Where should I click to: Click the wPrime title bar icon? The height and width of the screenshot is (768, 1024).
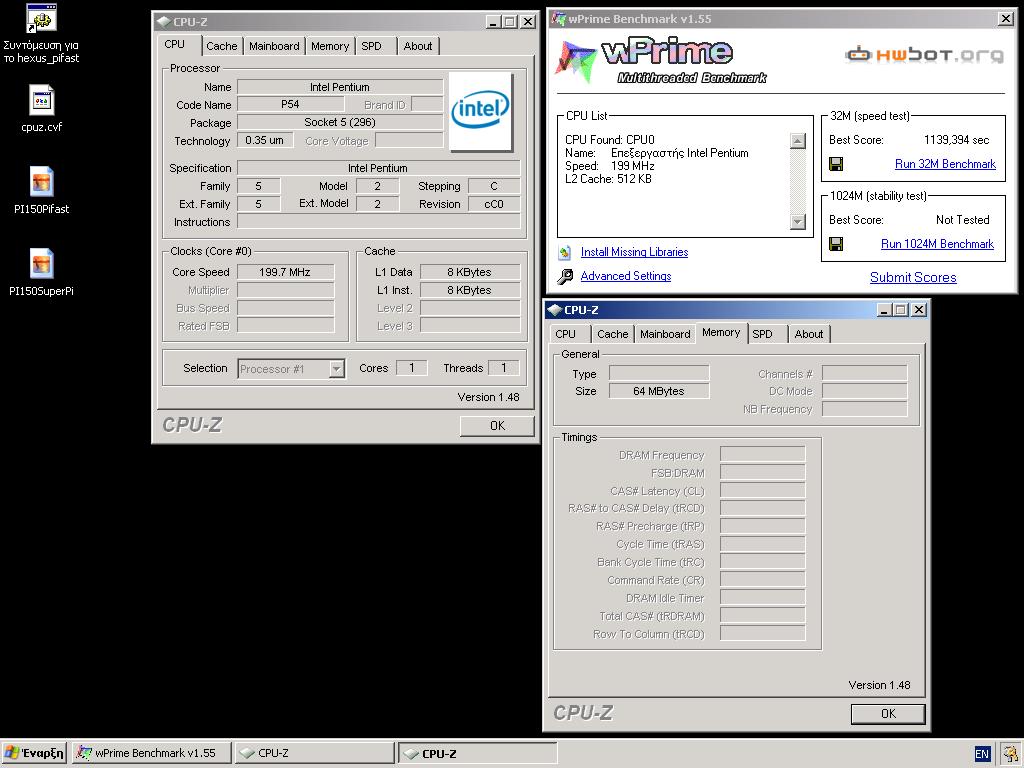coord(558,18)
